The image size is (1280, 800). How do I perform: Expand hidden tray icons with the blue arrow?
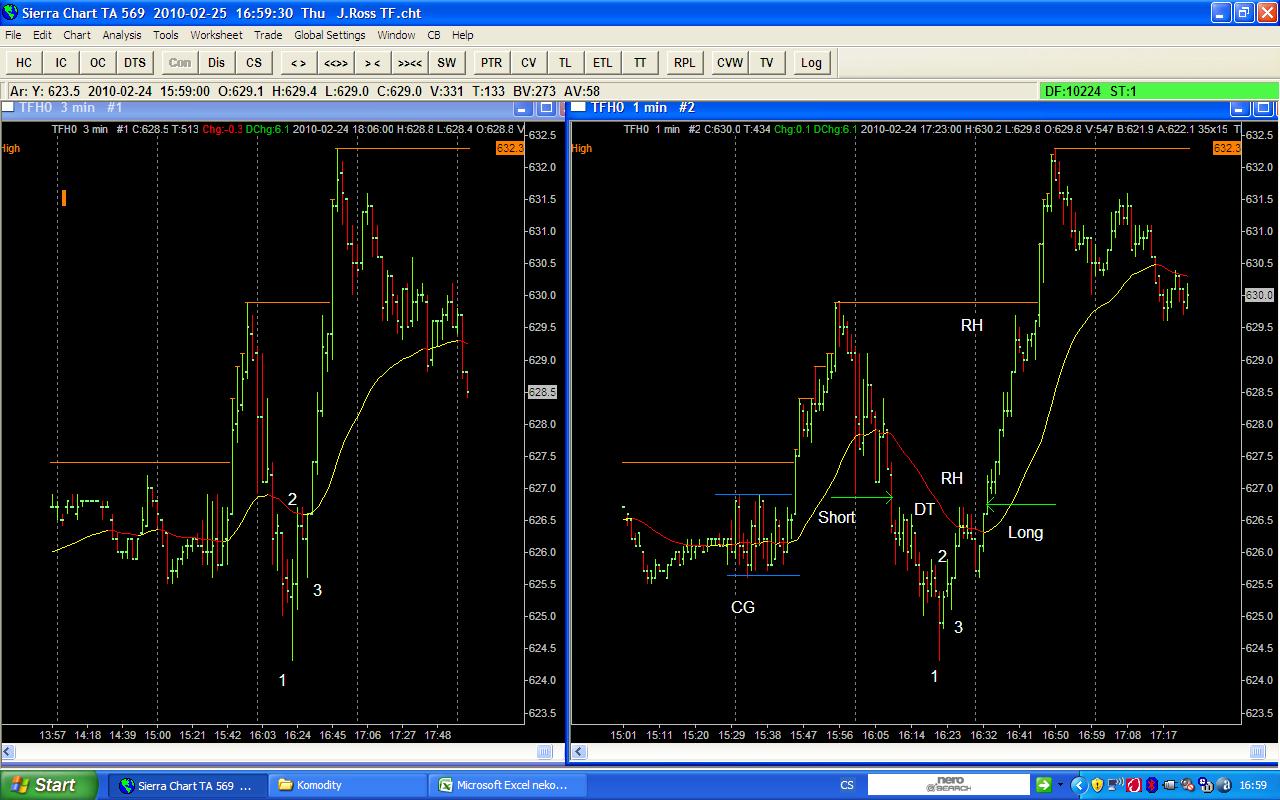[1079, 785]
